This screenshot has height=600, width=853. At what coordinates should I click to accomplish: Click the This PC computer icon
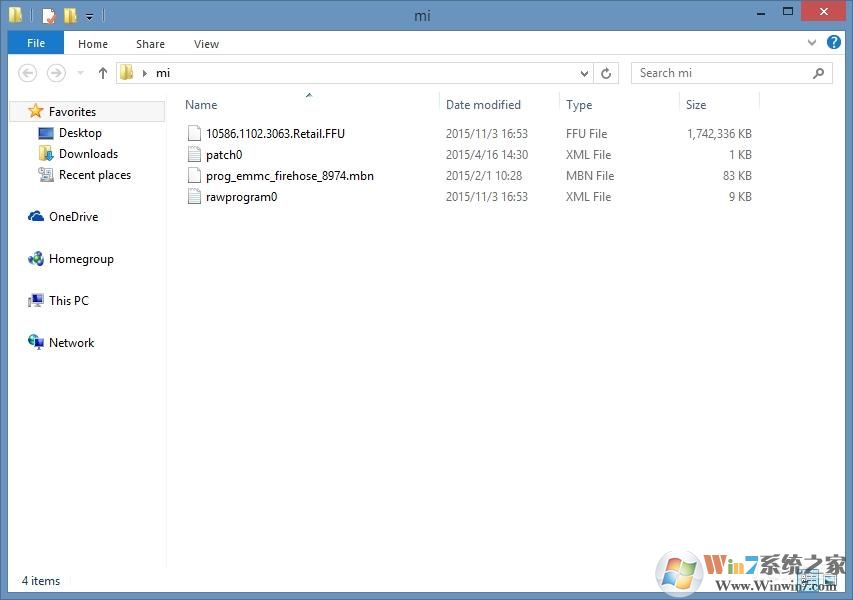[36, 300]
